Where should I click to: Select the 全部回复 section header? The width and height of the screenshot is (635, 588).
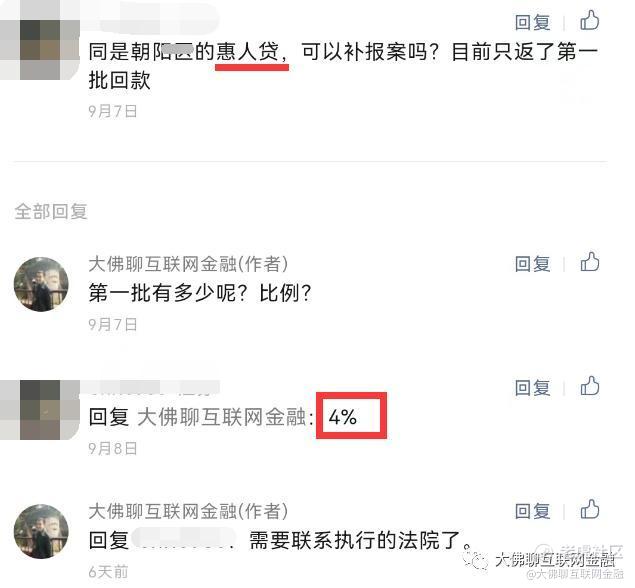pyautogui.click(x=51, y=211)
